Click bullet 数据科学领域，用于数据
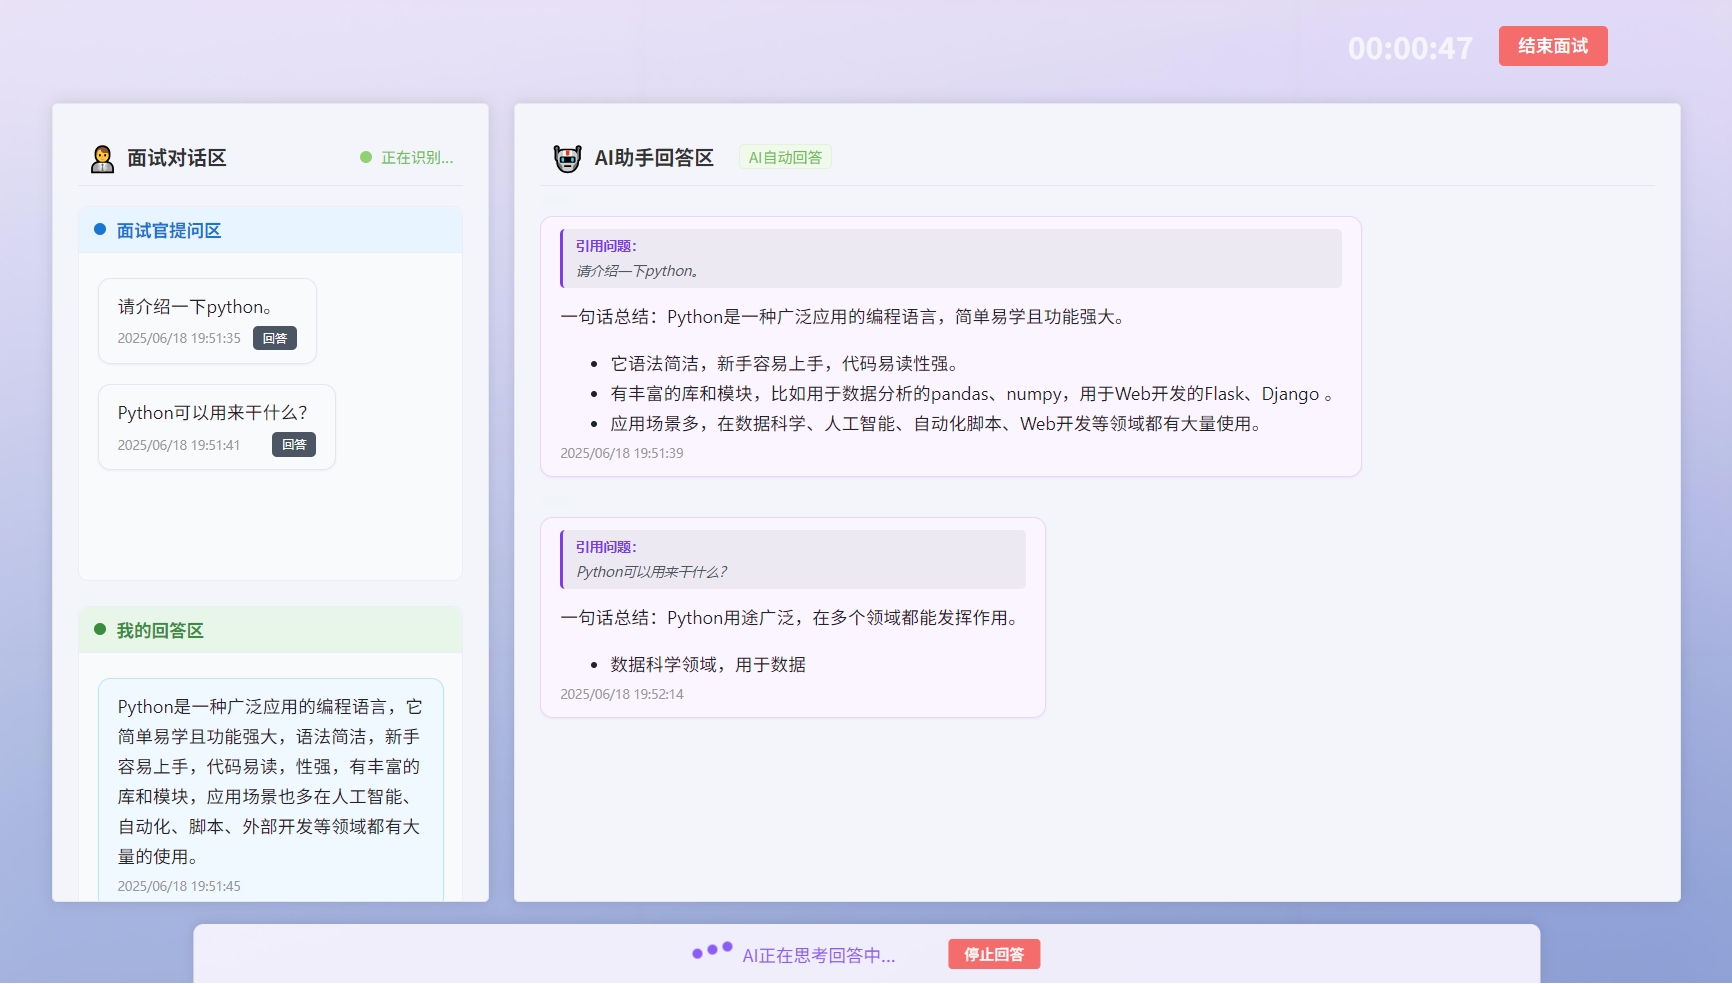1732x984 pixels. (708, 665)
